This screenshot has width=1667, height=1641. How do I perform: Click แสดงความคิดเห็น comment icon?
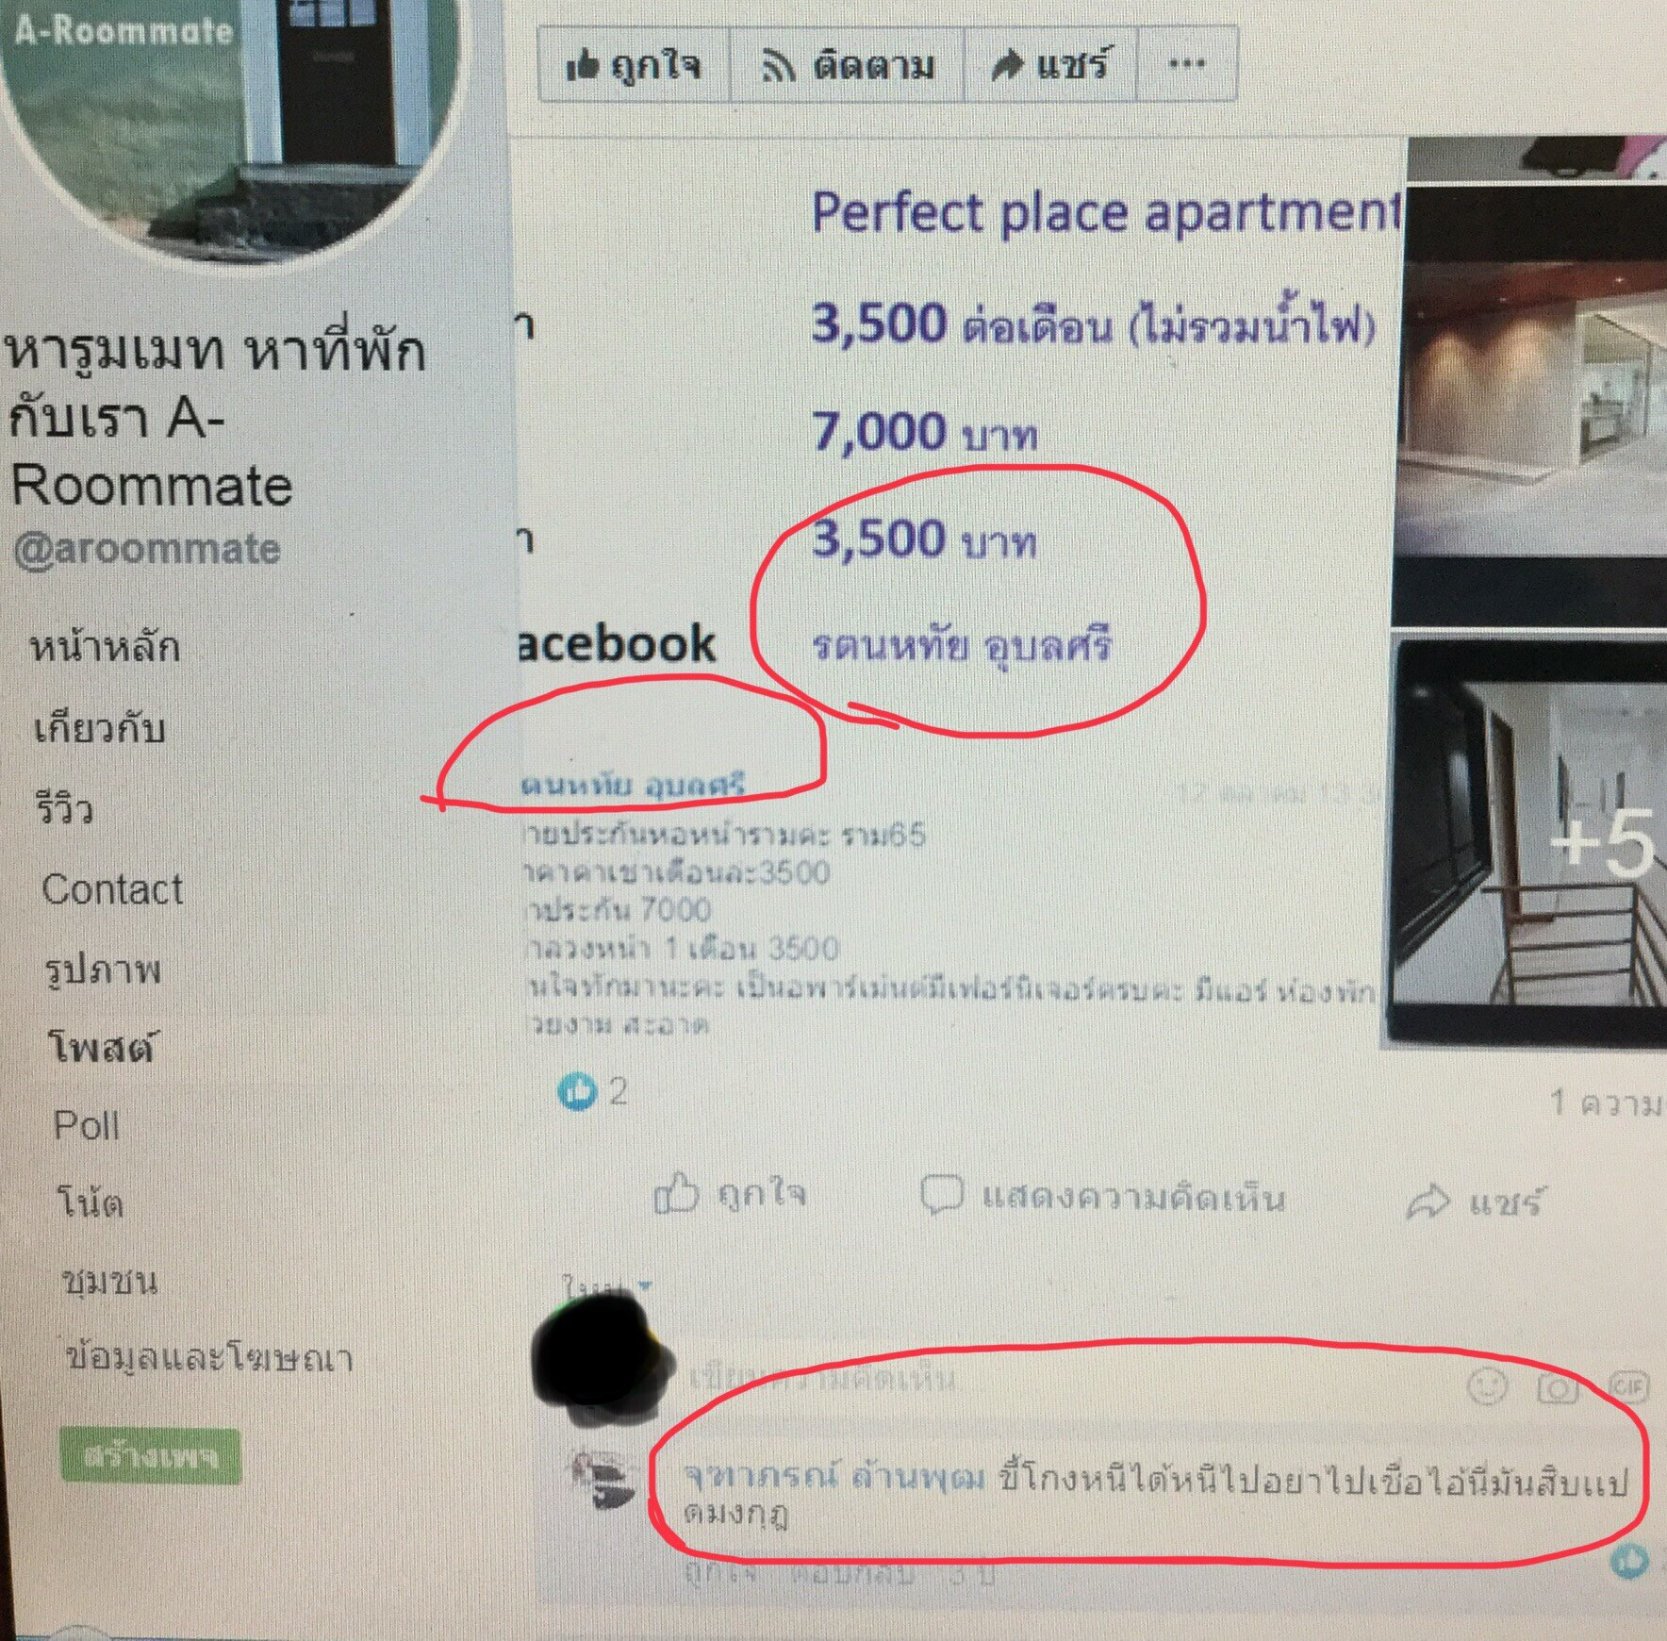1103,1197
